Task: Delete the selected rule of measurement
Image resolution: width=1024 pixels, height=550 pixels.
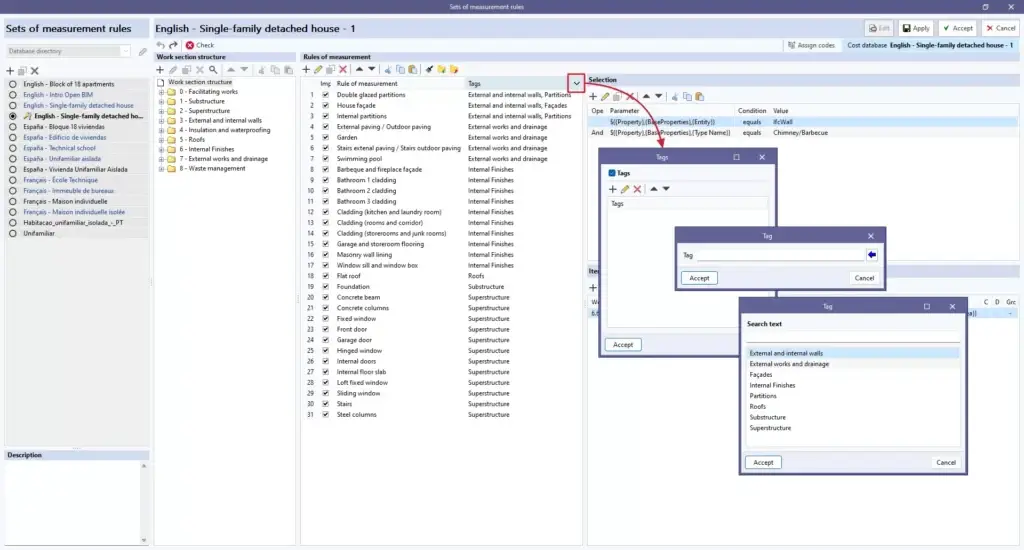Action: click(x=343, y=70)
